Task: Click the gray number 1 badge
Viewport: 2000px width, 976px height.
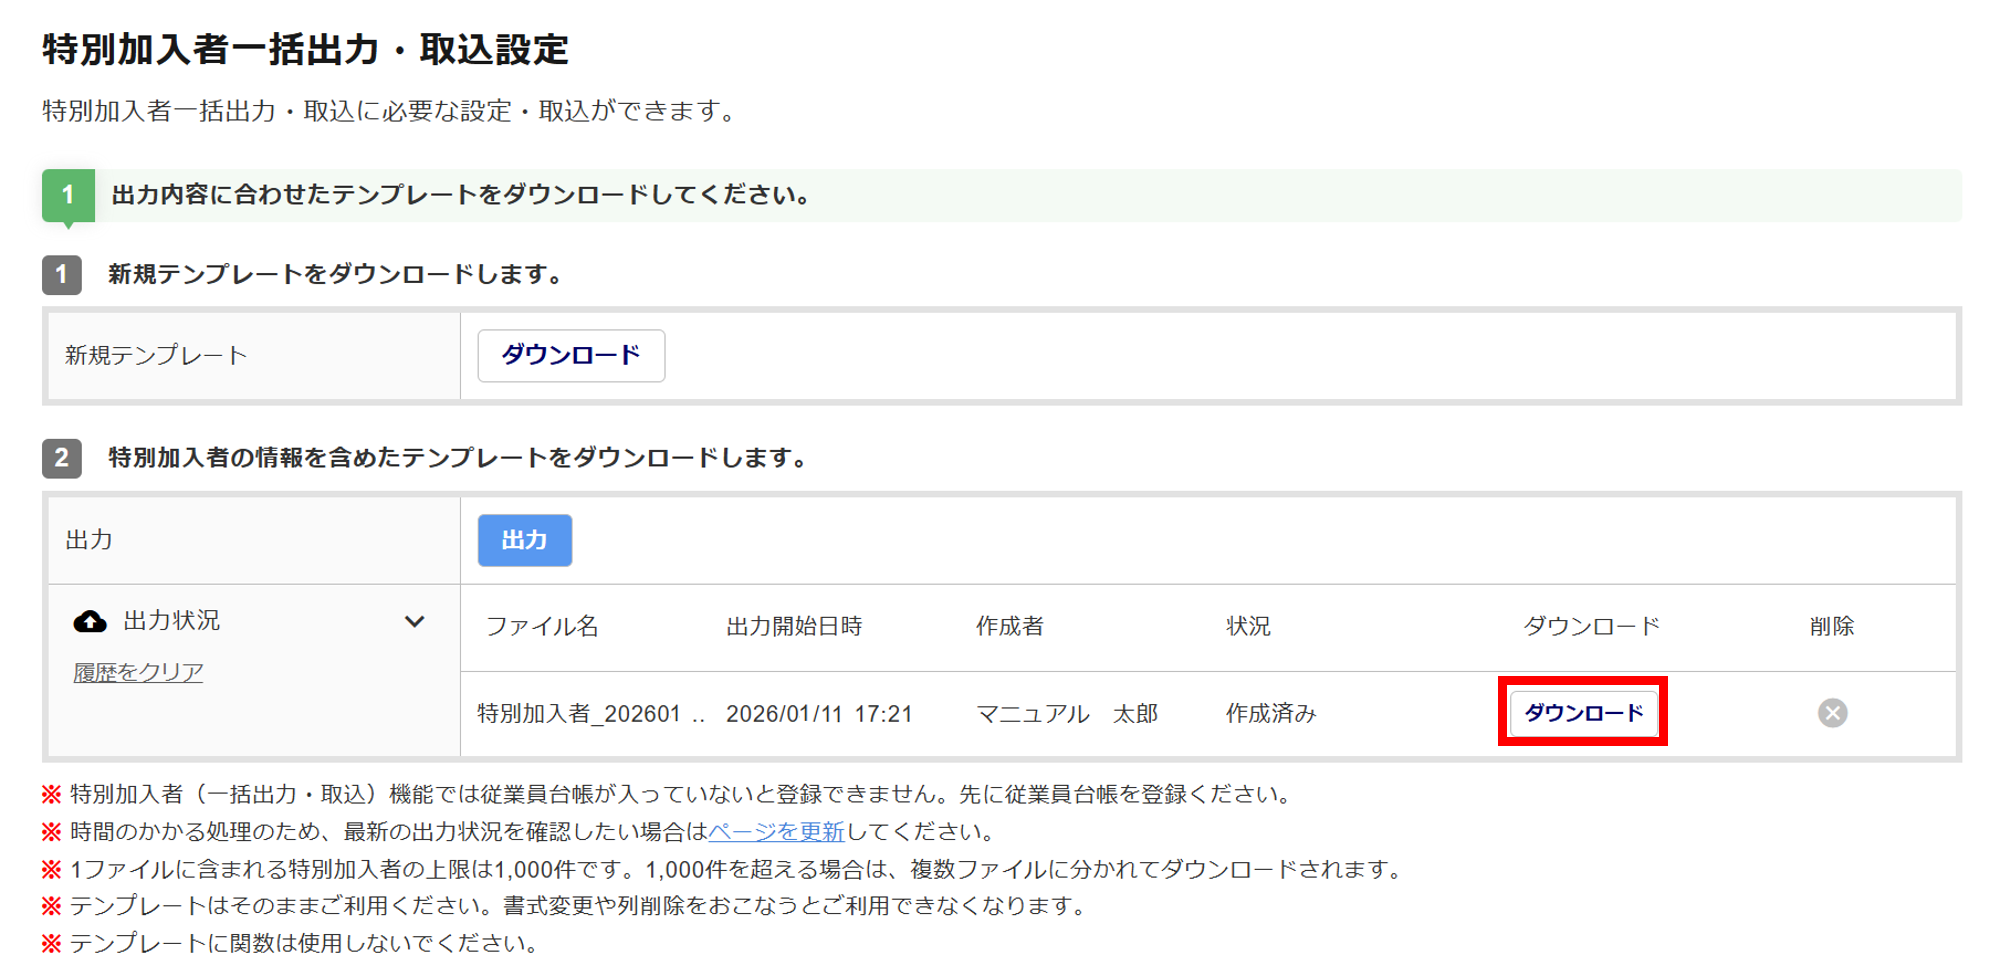Action: click(62, 274)
